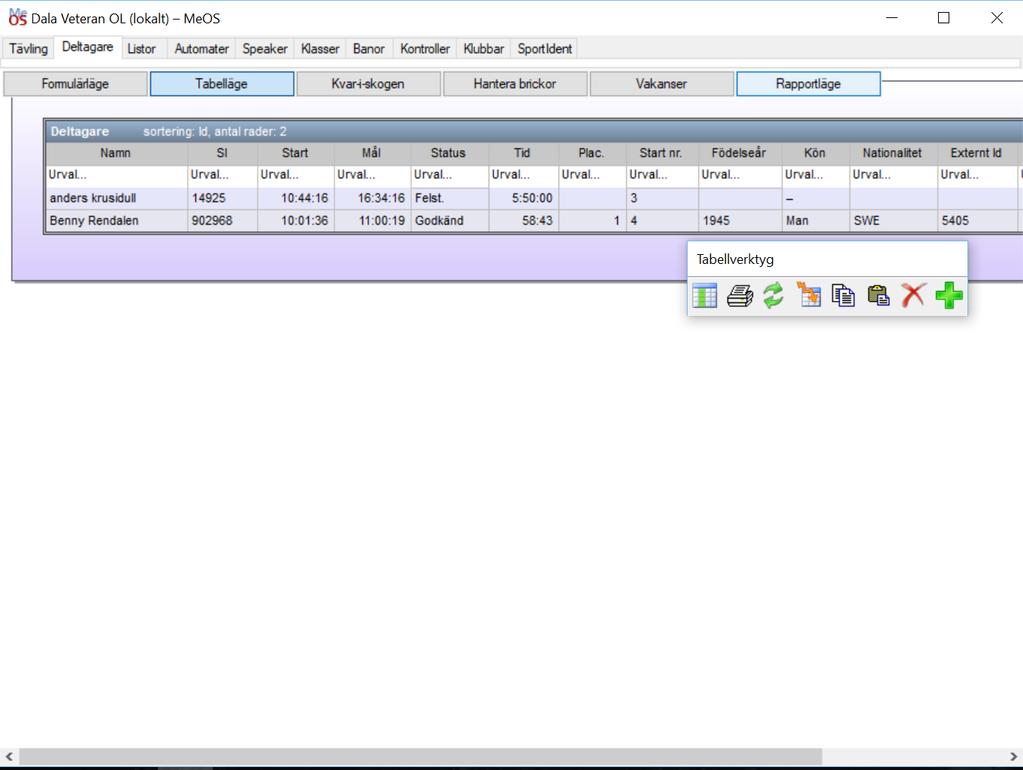Go to the Automater tab

coord(202,49)
